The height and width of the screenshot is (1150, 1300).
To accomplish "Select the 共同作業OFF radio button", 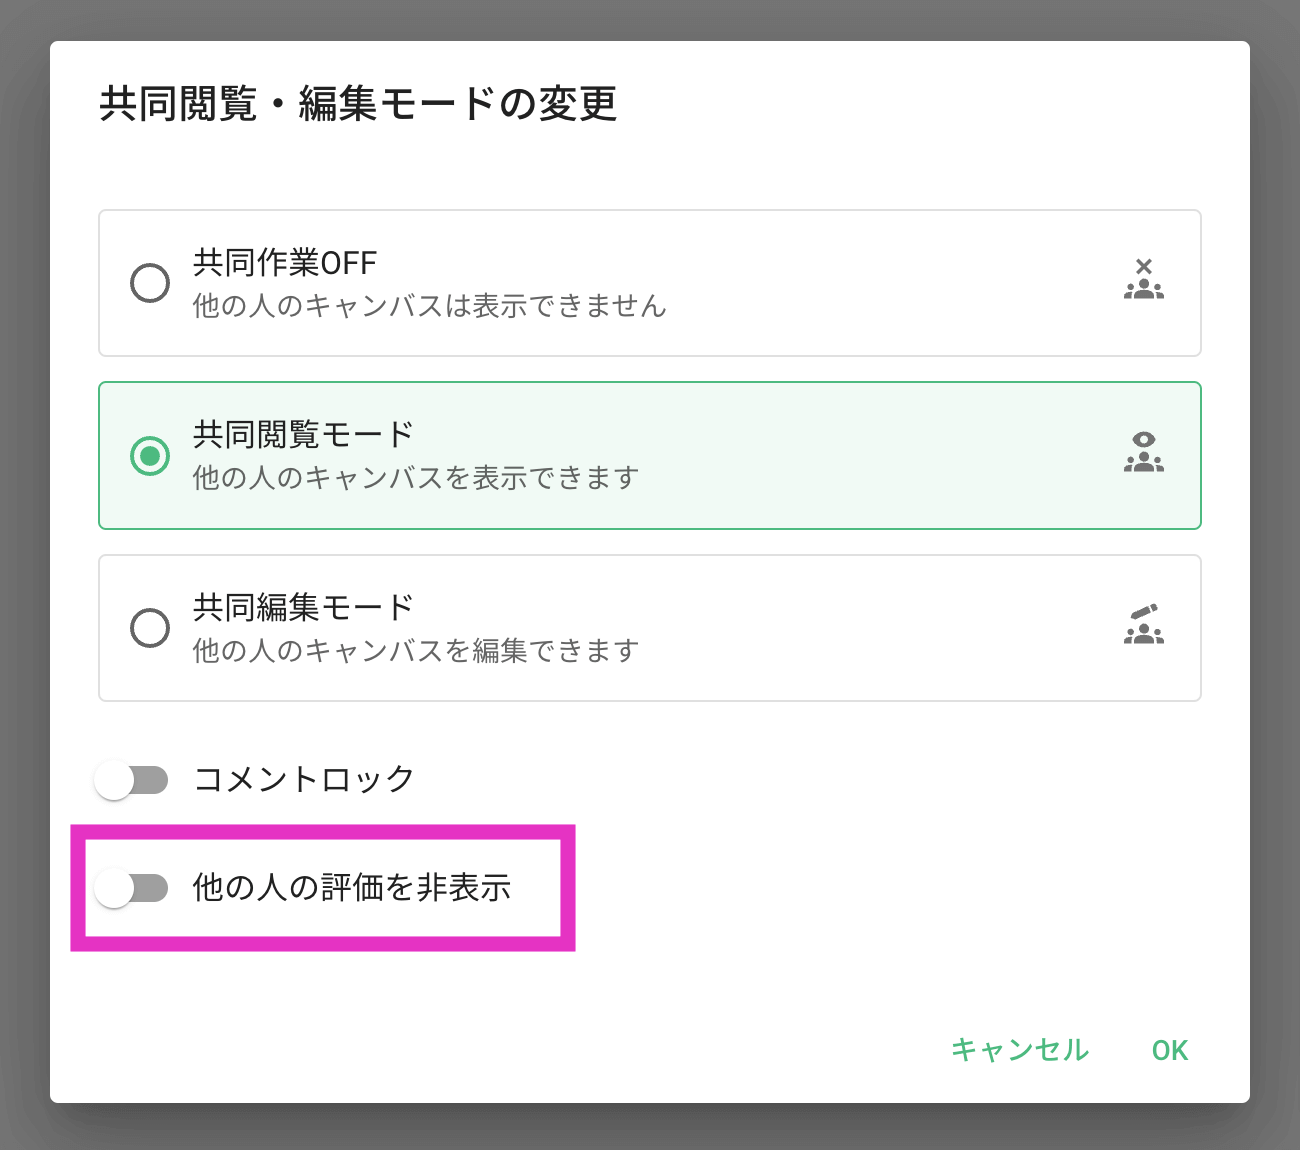I will point(150,283).
